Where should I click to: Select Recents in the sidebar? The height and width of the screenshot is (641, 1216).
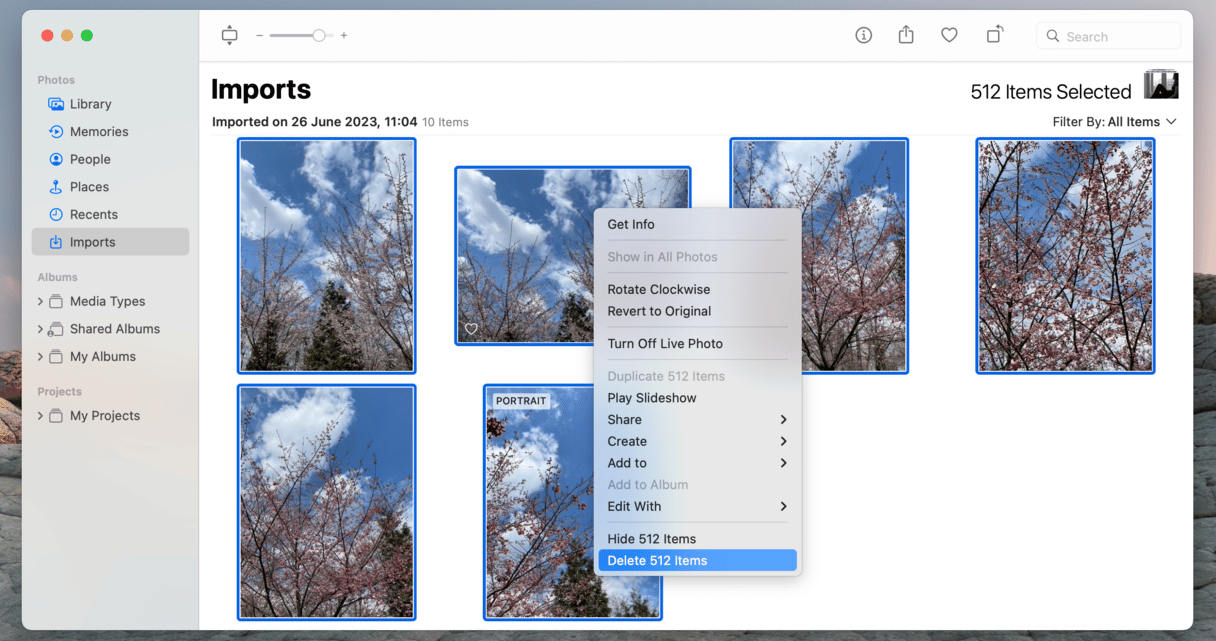point(93,214)
